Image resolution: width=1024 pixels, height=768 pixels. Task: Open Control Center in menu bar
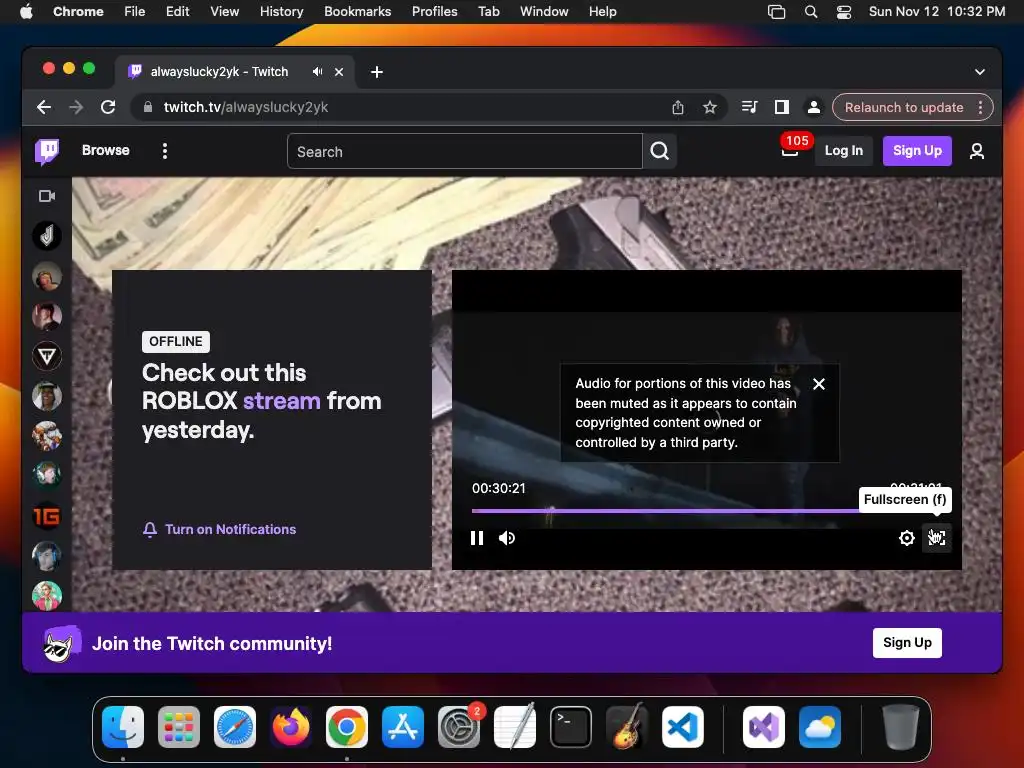[844, 12]
